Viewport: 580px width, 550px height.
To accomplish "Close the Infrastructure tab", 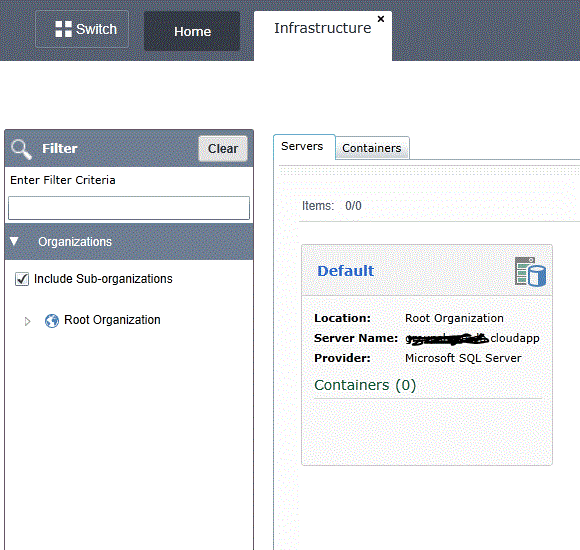I will click(381, 19).
